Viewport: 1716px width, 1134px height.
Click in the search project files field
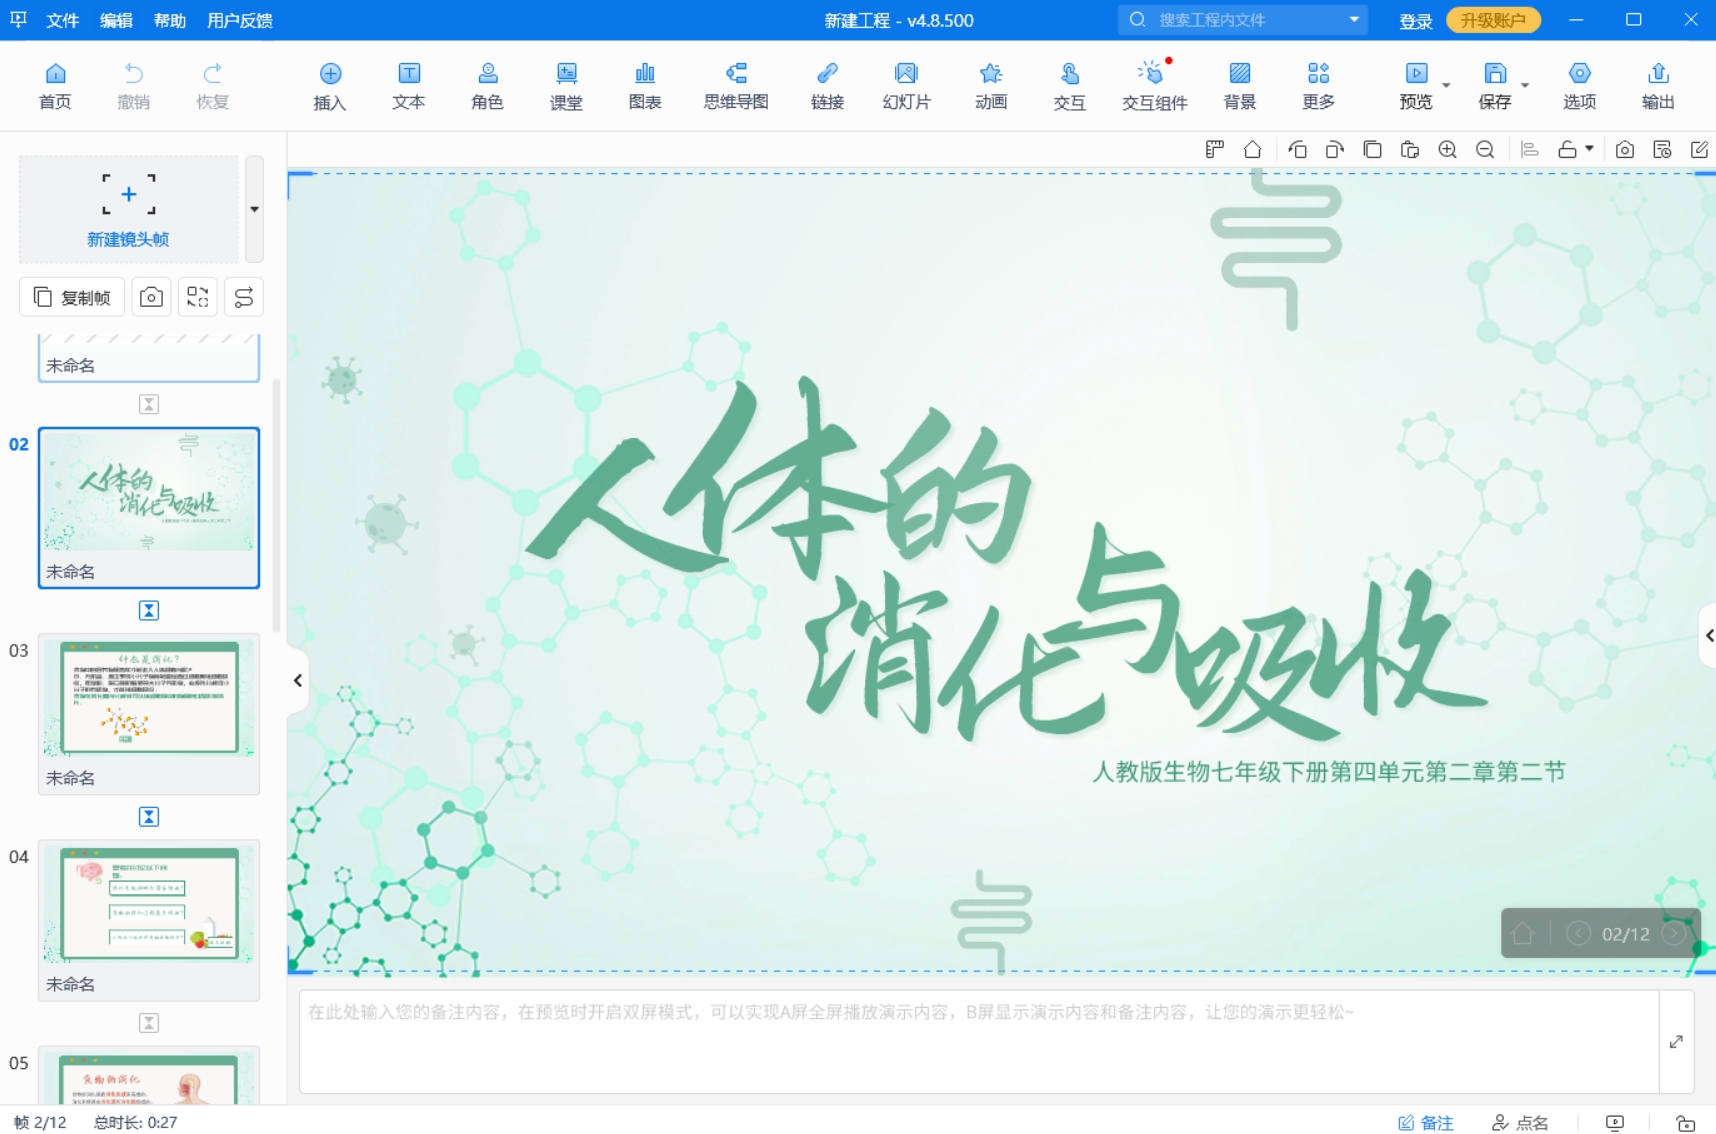pos(1244,19)
